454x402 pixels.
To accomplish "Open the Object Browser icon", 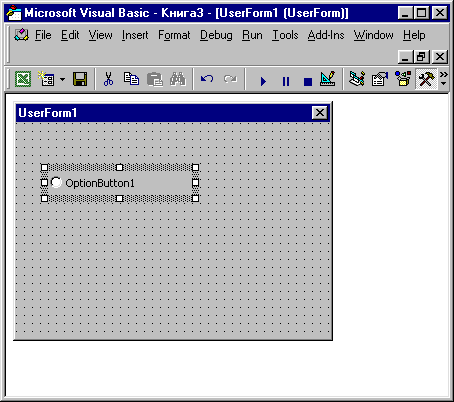I will pyautogui.click(x=403, y=79).
